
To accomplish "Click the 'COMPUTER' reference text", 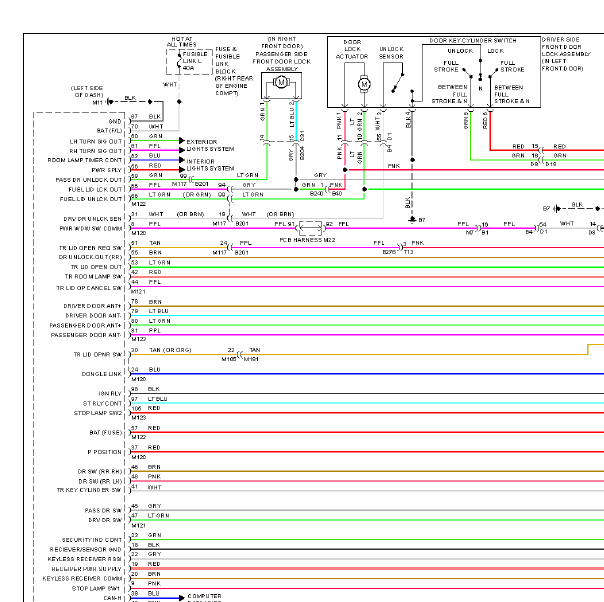I will 204,596.
